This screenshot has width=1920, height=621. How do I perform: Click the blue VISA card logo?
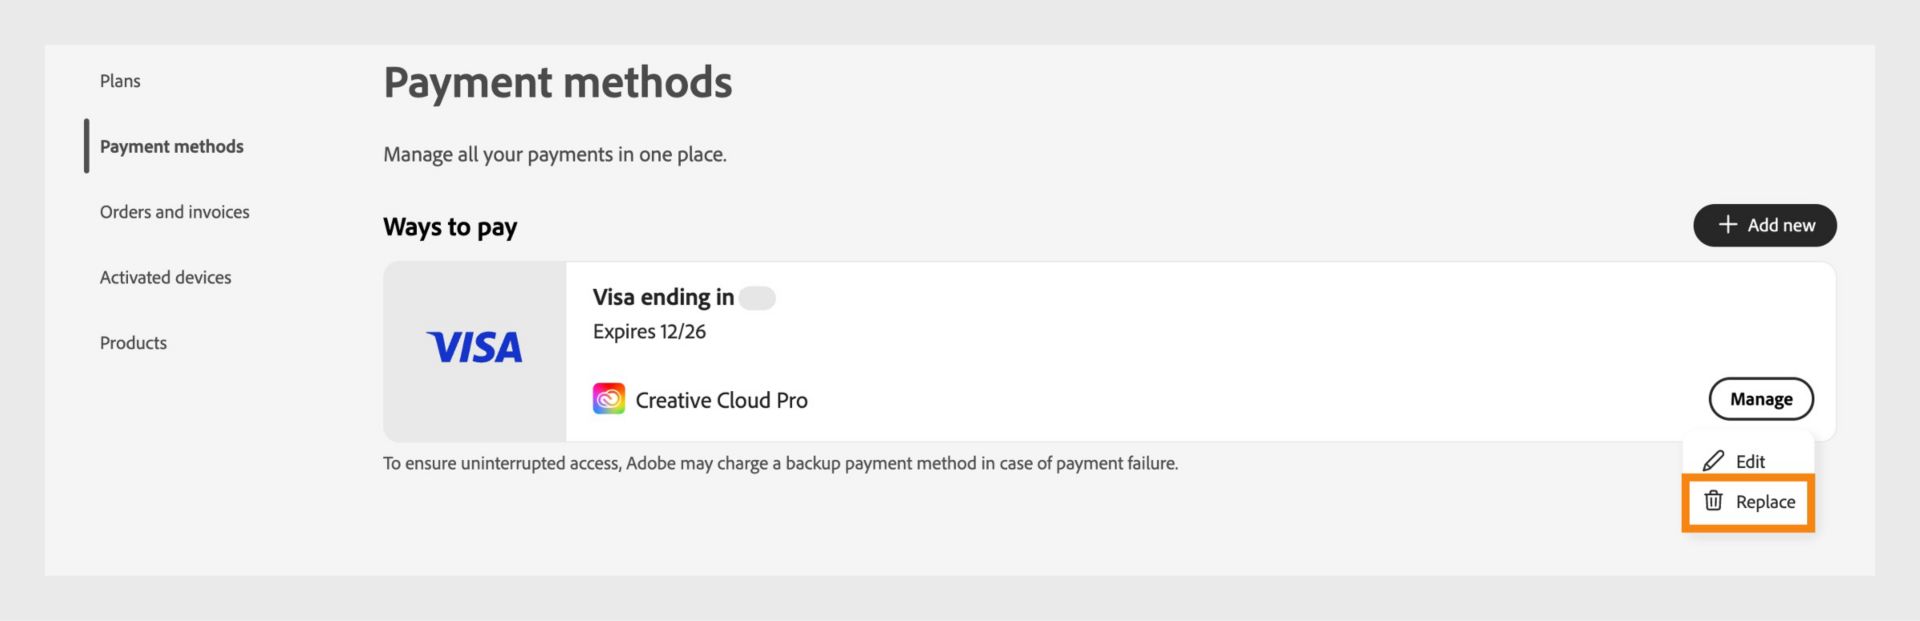[x=475, y=348]
